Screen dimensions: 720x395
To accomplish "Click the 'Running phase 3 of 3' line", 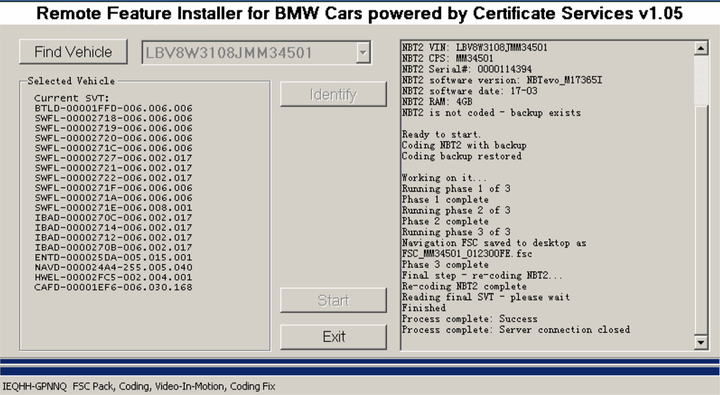I will [x=456, y=232].
